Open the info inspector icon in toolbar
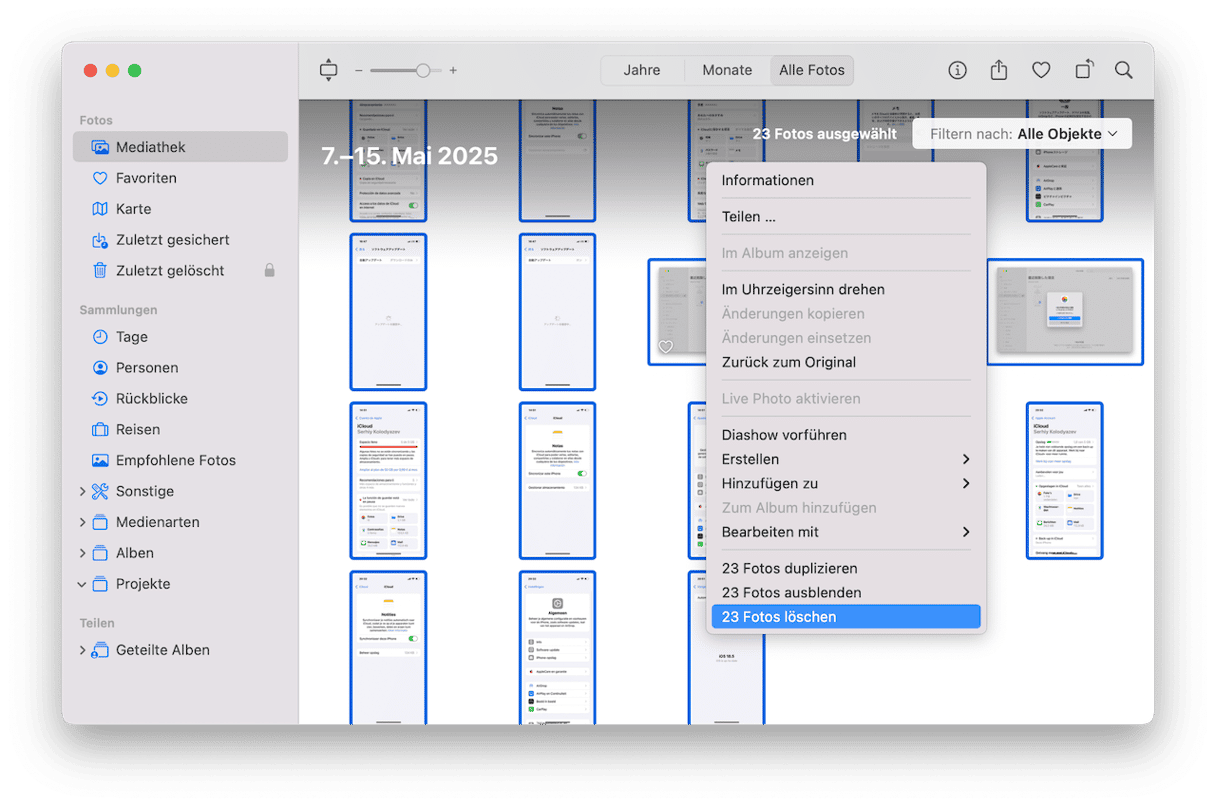Screen dimensions: 1216x806 click(x=957, y=70)
